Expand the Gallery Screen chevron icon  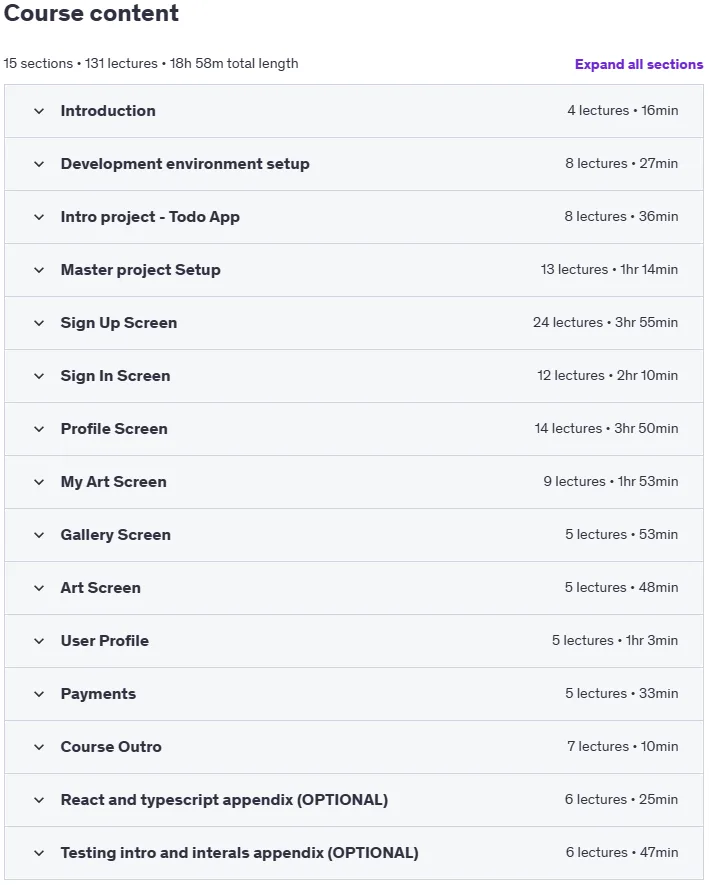(39, 536)
